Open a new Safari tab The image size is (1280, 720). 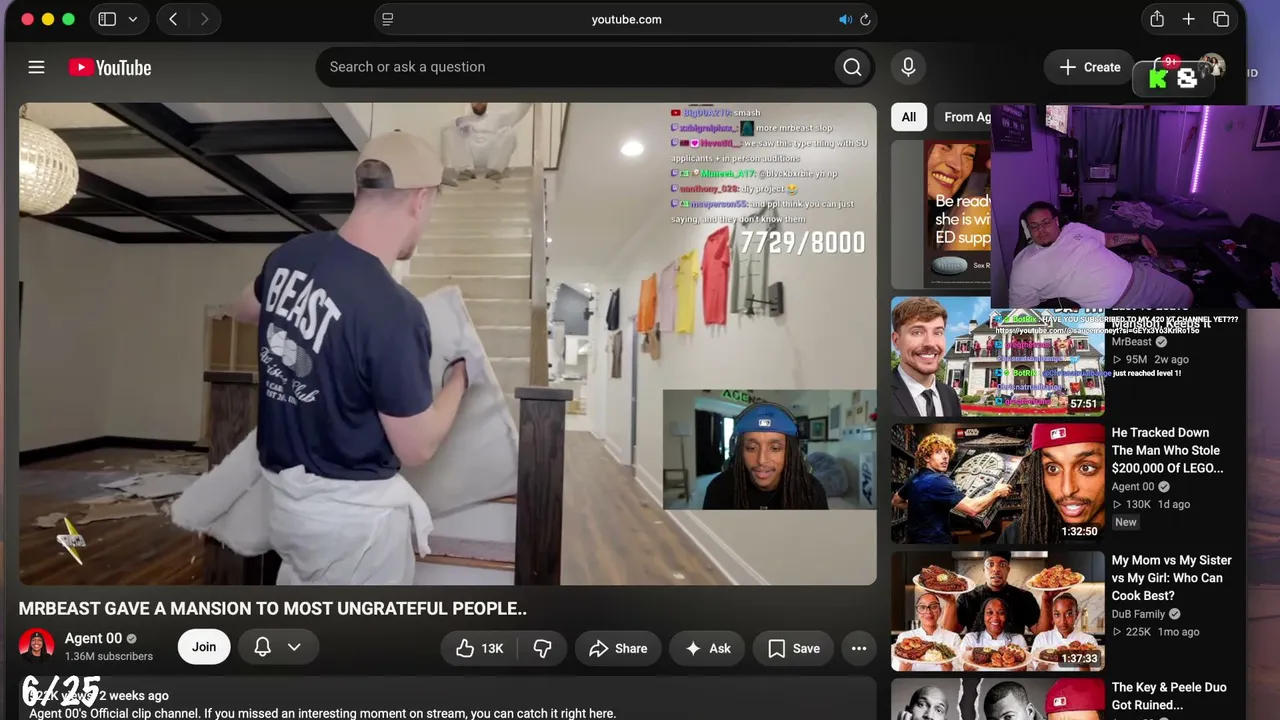coord(1189,19)
